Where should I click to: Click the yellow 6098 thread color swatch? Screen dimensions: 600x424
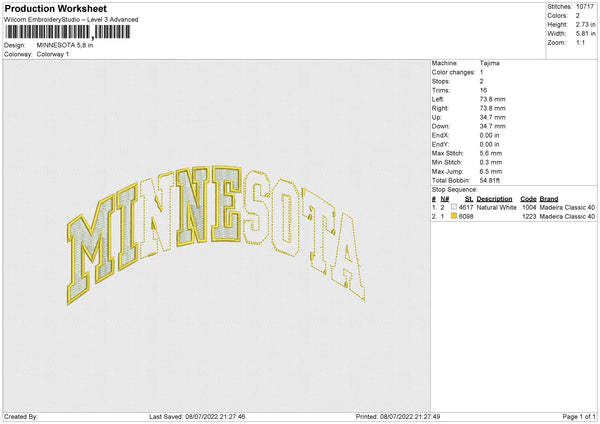point(454,216)
